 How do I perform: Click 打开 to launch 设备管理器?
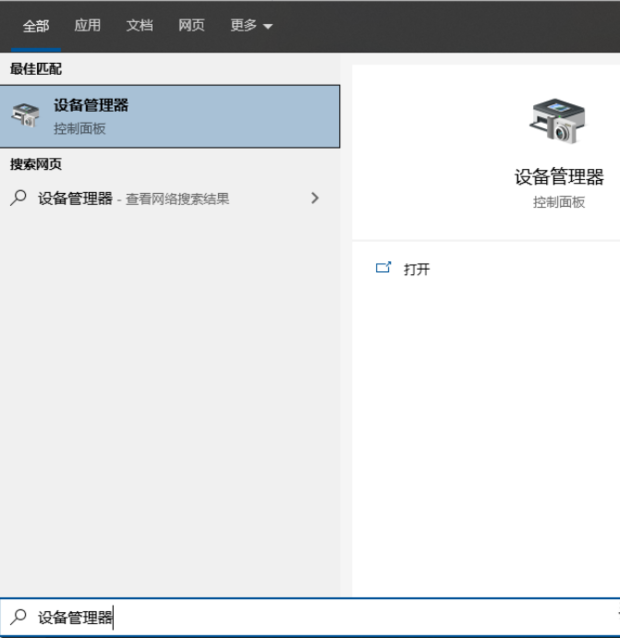point(417,269)
